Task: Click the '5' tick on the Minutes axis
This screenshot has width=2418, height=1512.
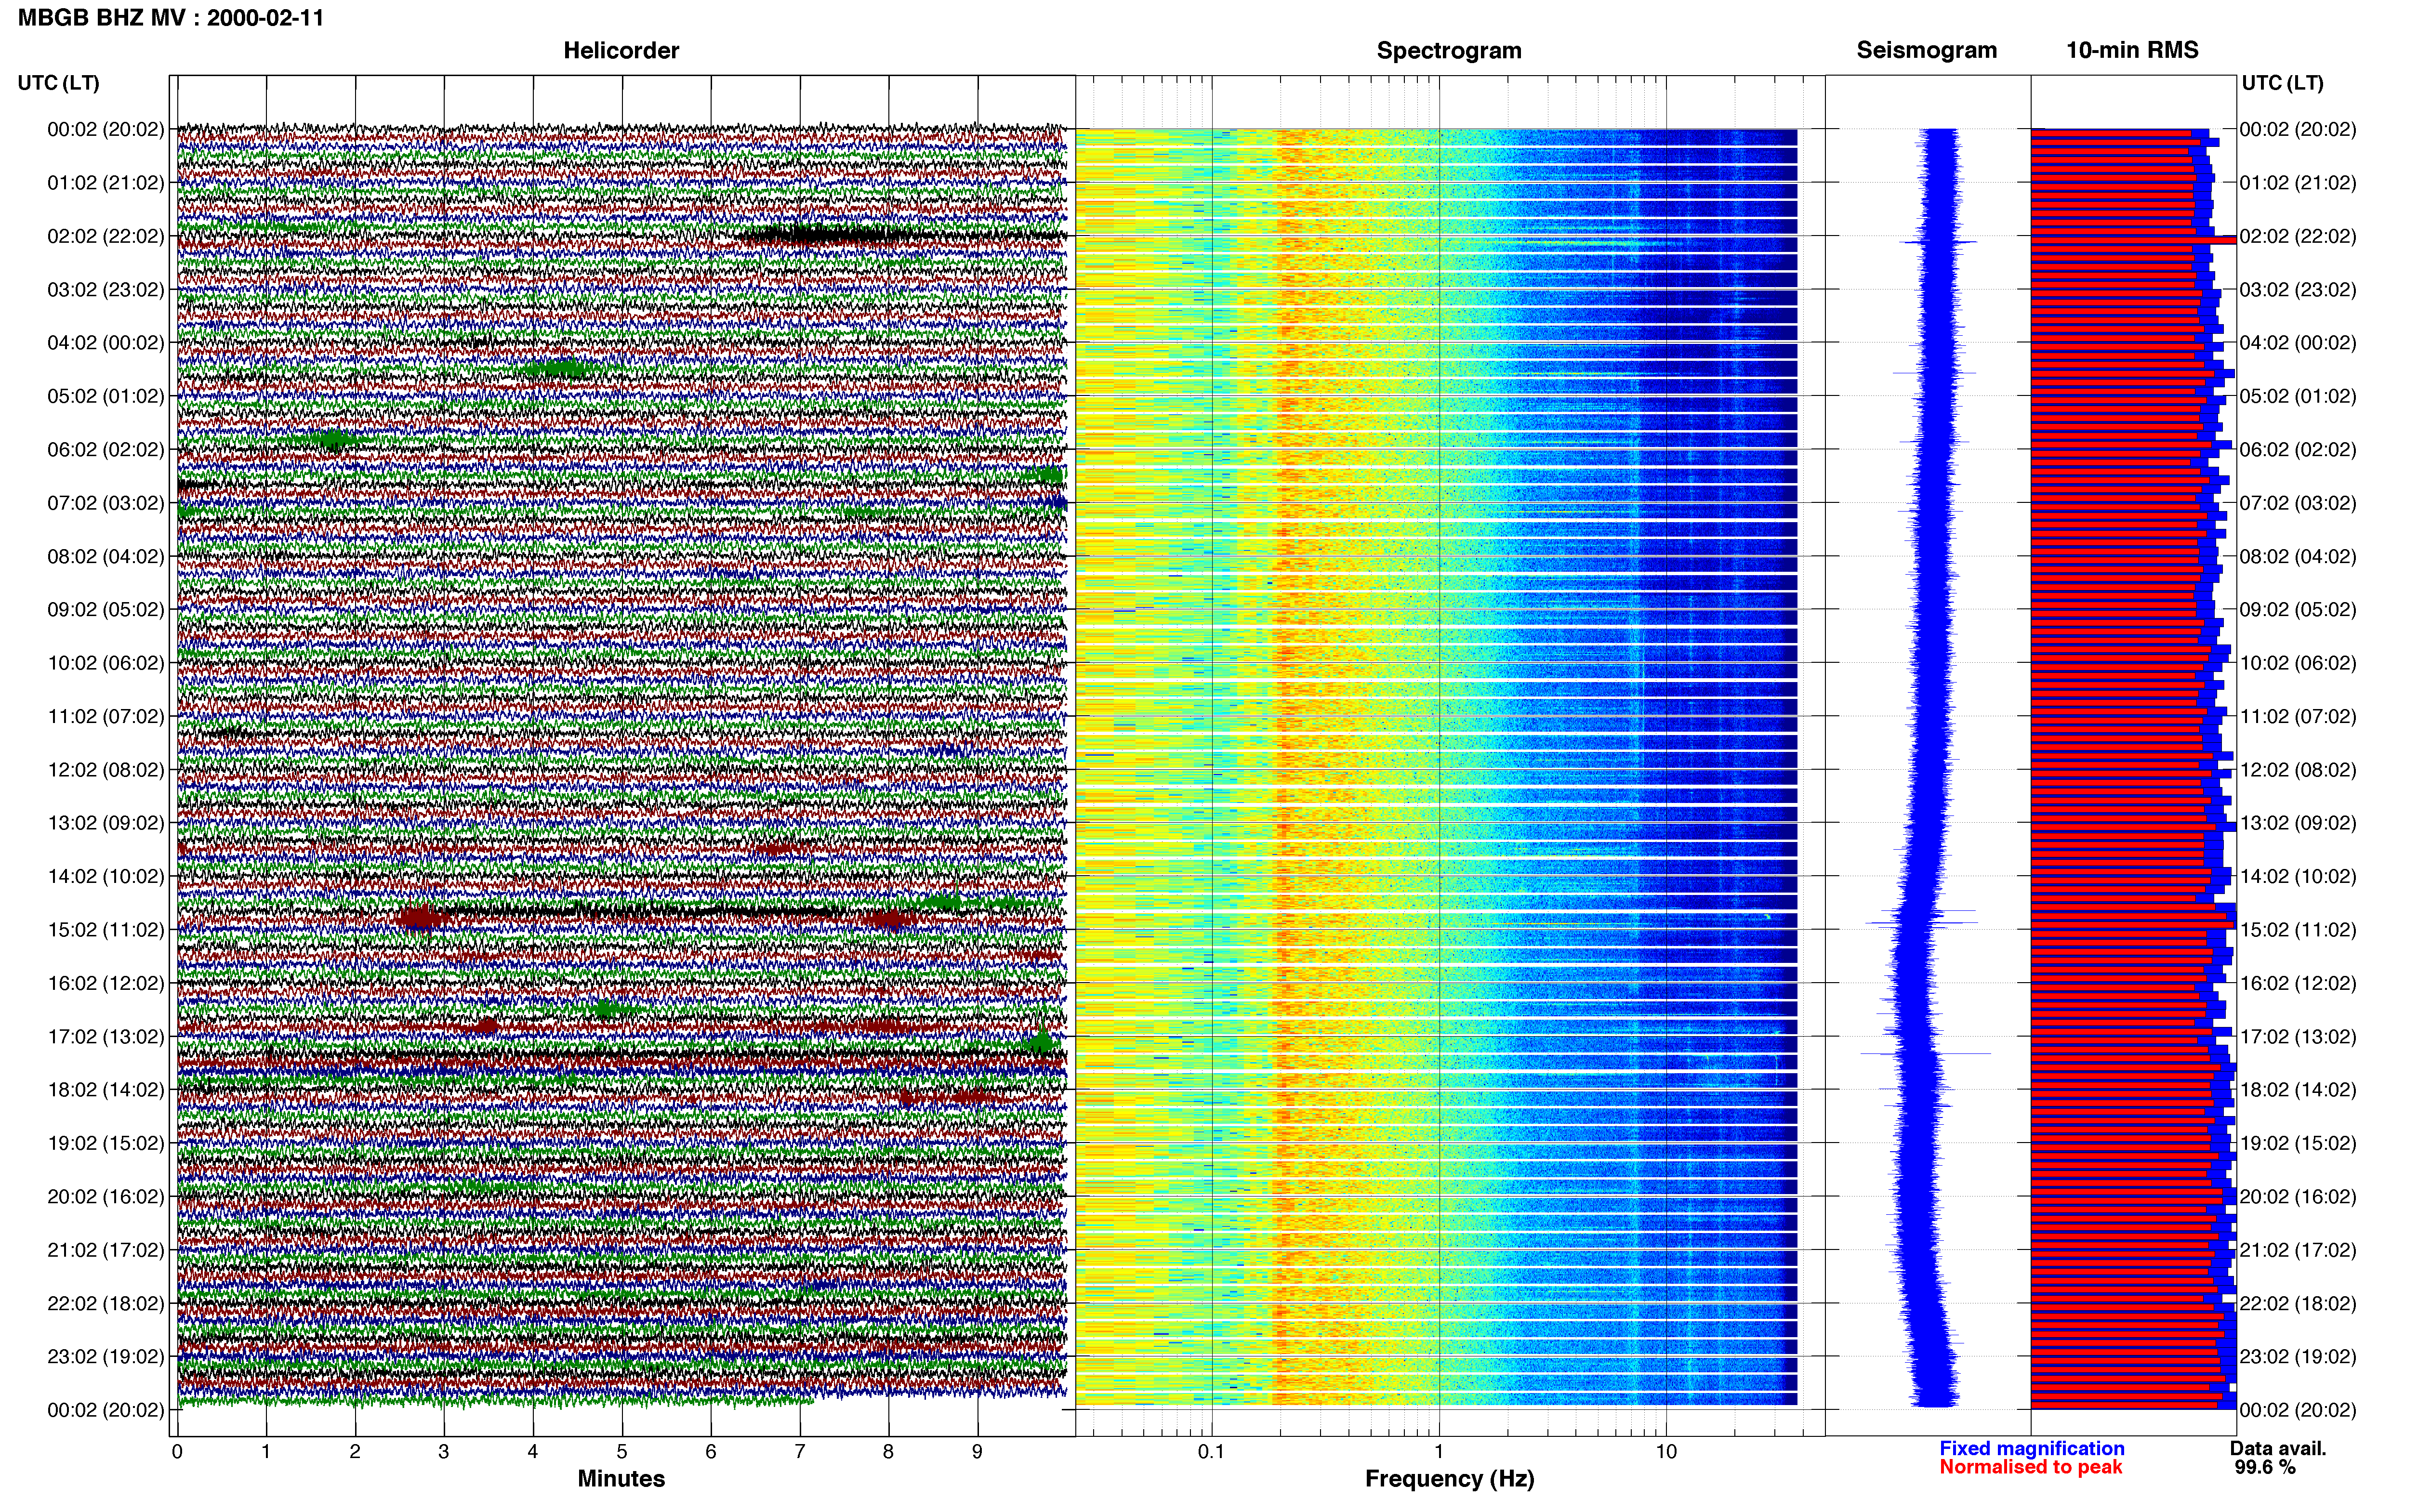Action: point(622,1452)
